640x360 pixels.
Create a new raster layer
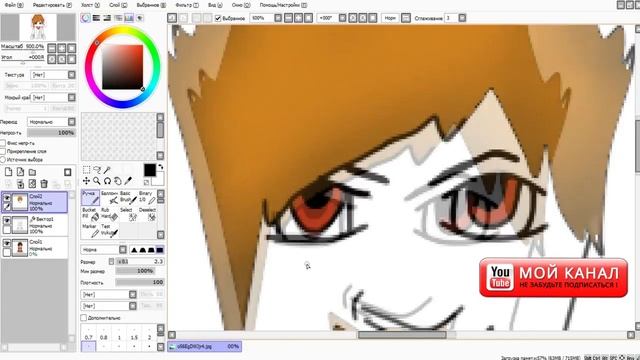(9, 172)
